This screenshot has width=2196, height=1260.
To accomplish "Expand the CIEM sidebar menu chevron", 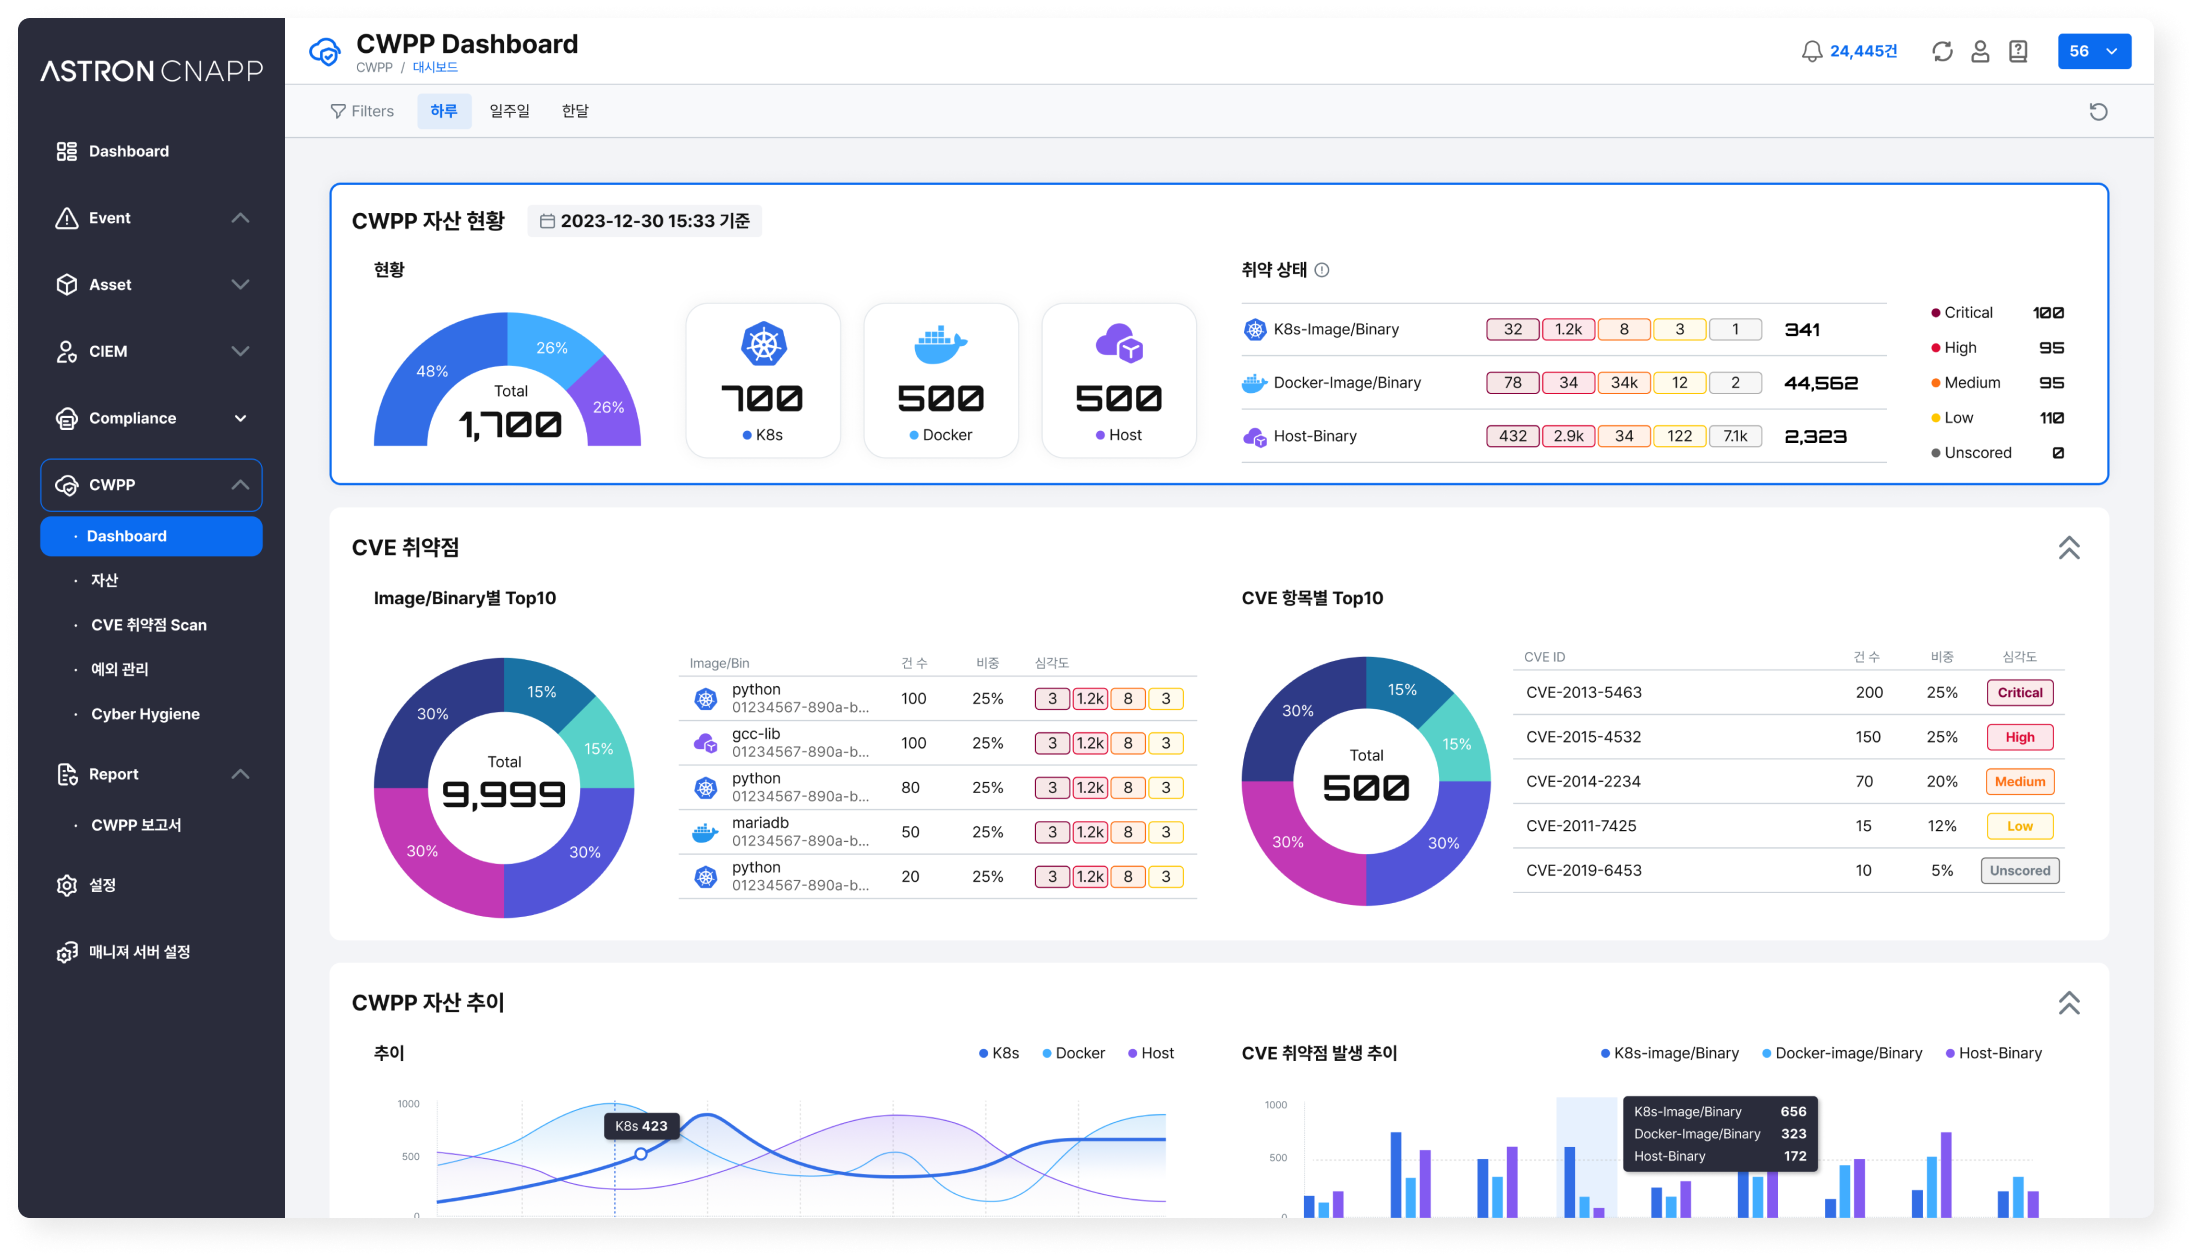I will tap(240, 351).
